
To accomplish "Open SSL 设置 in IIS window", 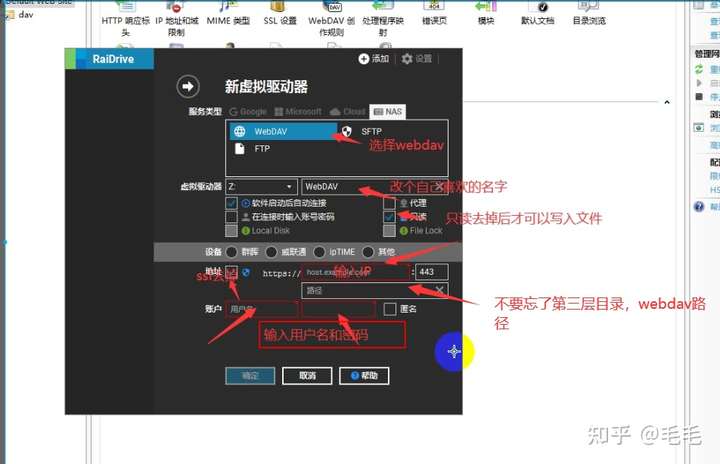I will pyautogui.click(x=280, y=14).
